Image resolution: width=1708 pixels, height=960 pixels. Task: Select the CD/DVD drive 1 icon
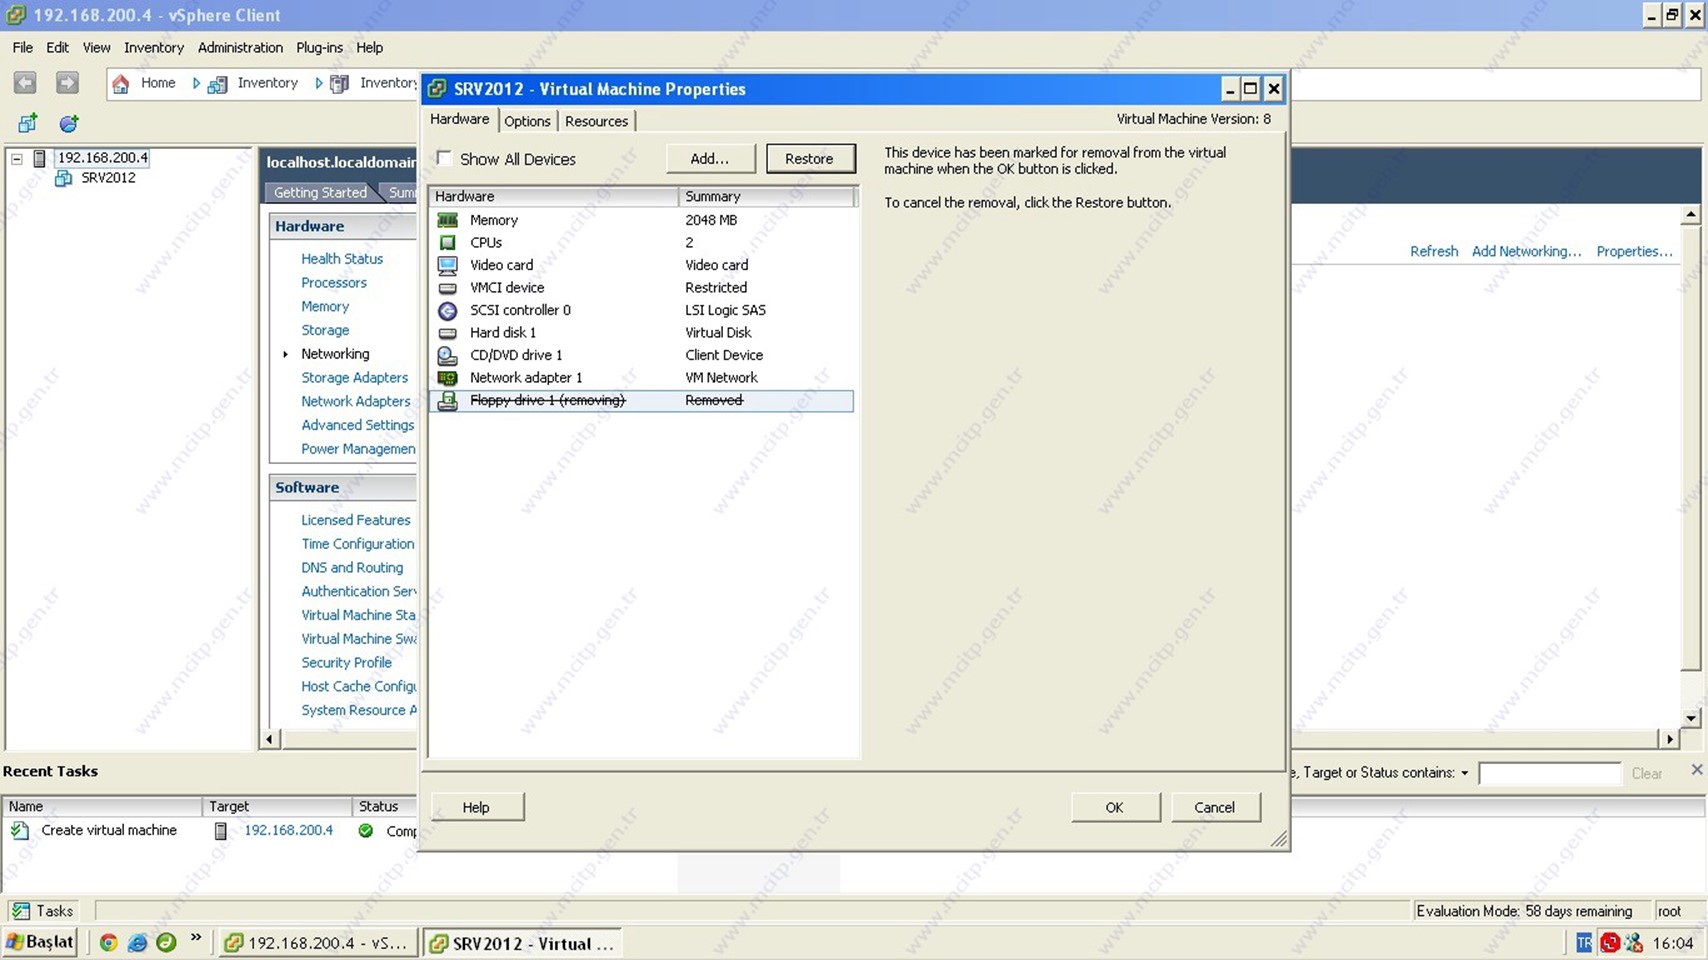click(x=448, y=355)
